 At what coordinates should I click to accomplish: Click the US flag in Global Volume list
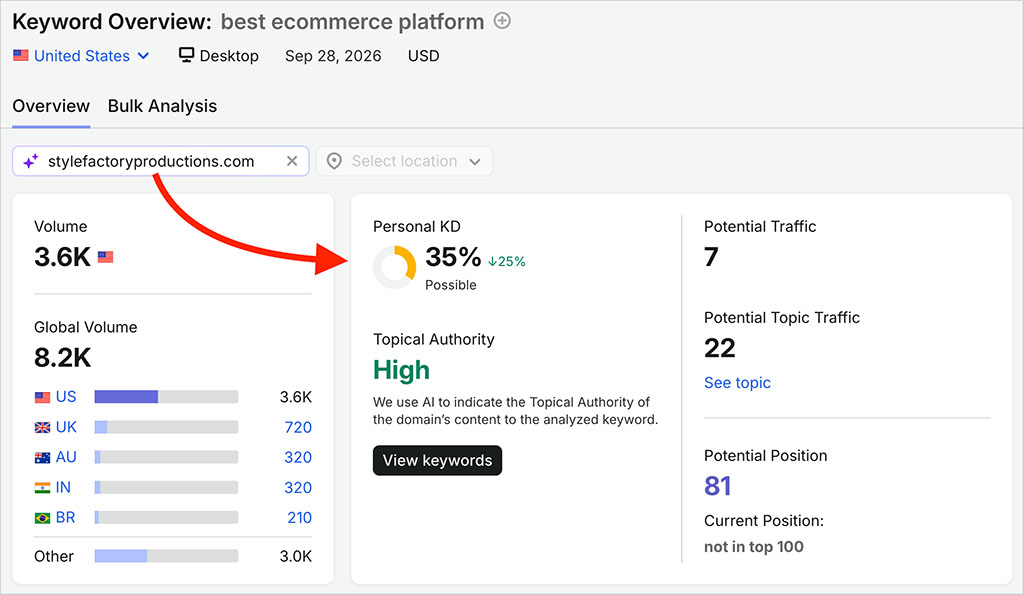point(42,397)
